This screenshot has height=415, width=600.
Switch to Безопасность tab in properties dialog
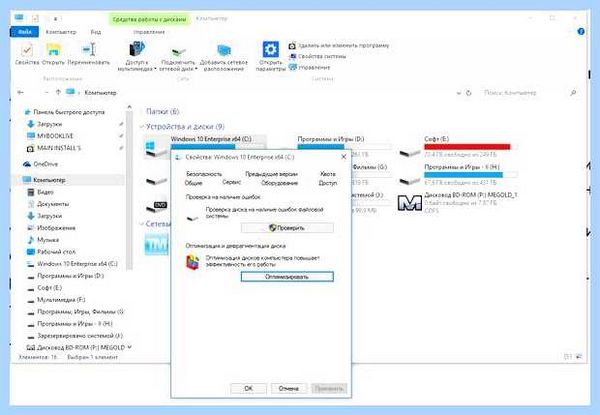point(204,174)
